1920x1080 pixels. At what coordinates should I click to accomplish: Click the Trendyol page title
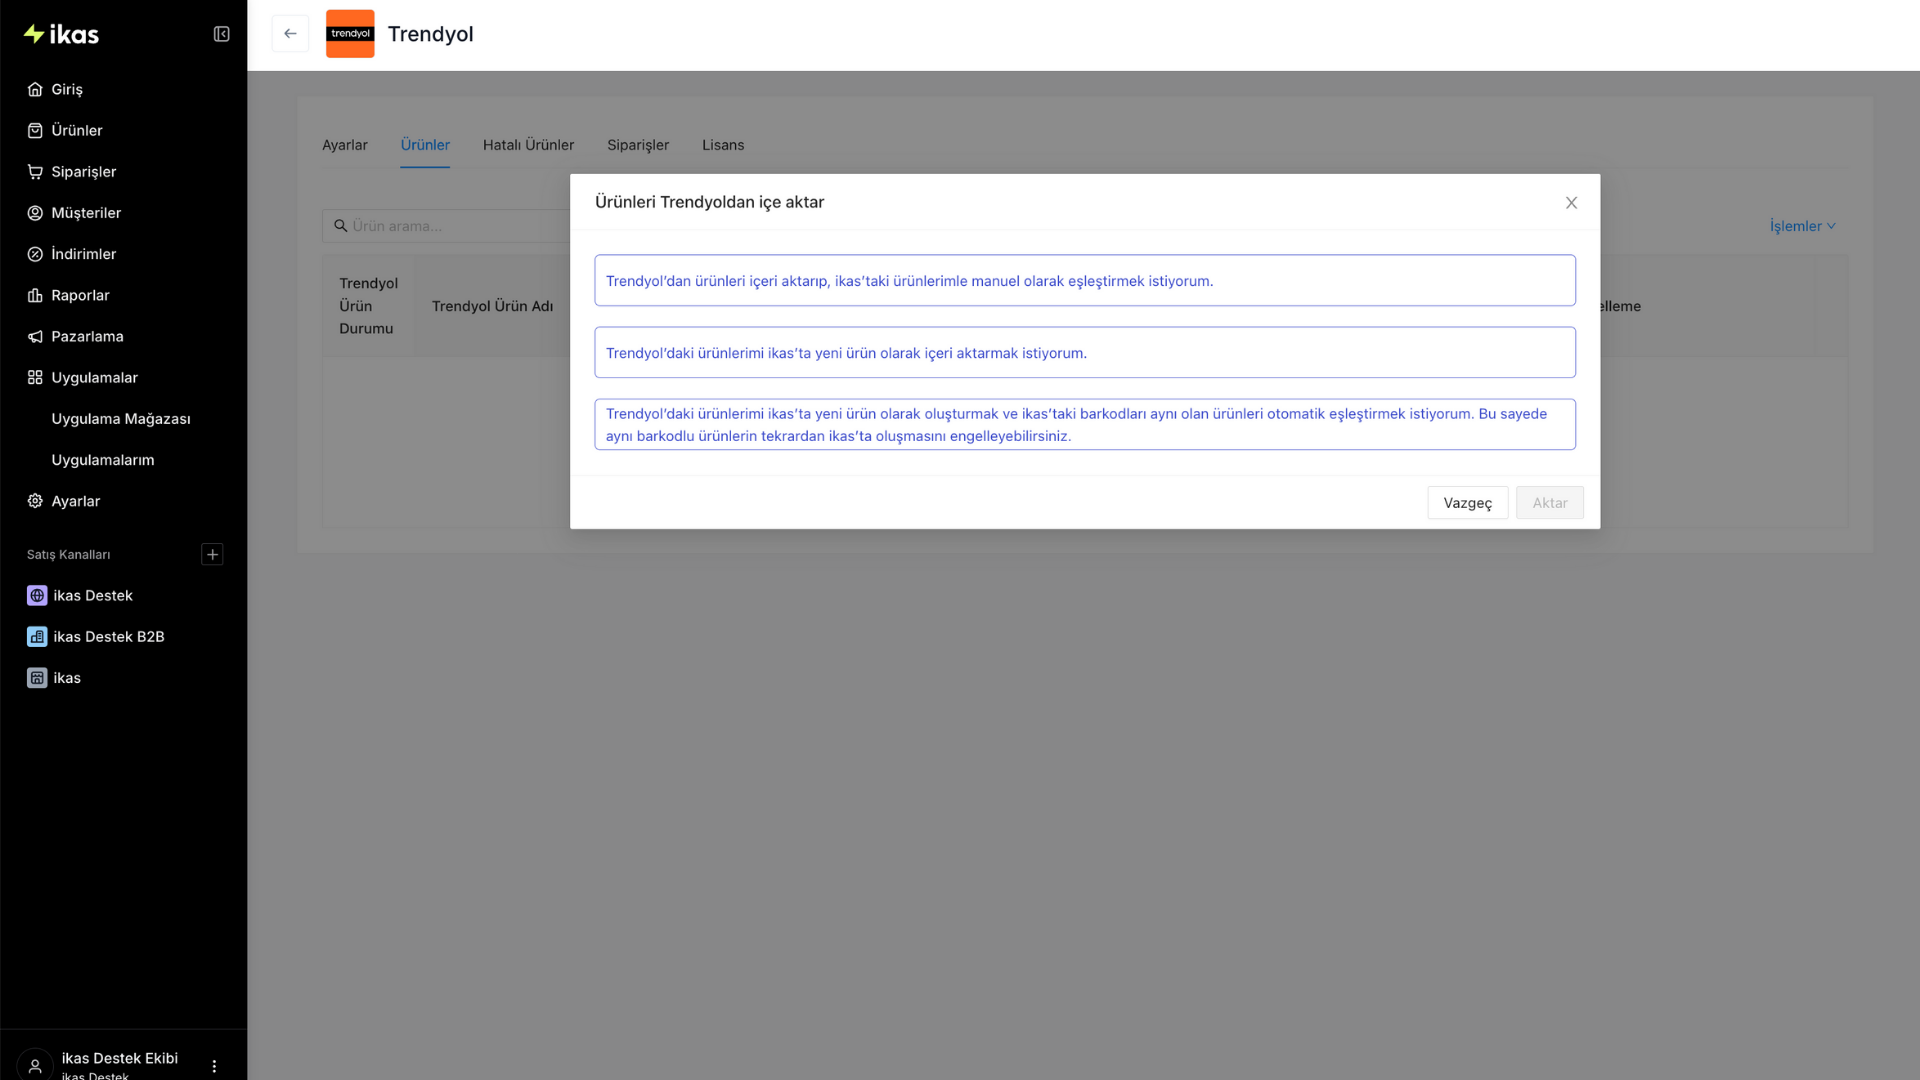(430, 34)
